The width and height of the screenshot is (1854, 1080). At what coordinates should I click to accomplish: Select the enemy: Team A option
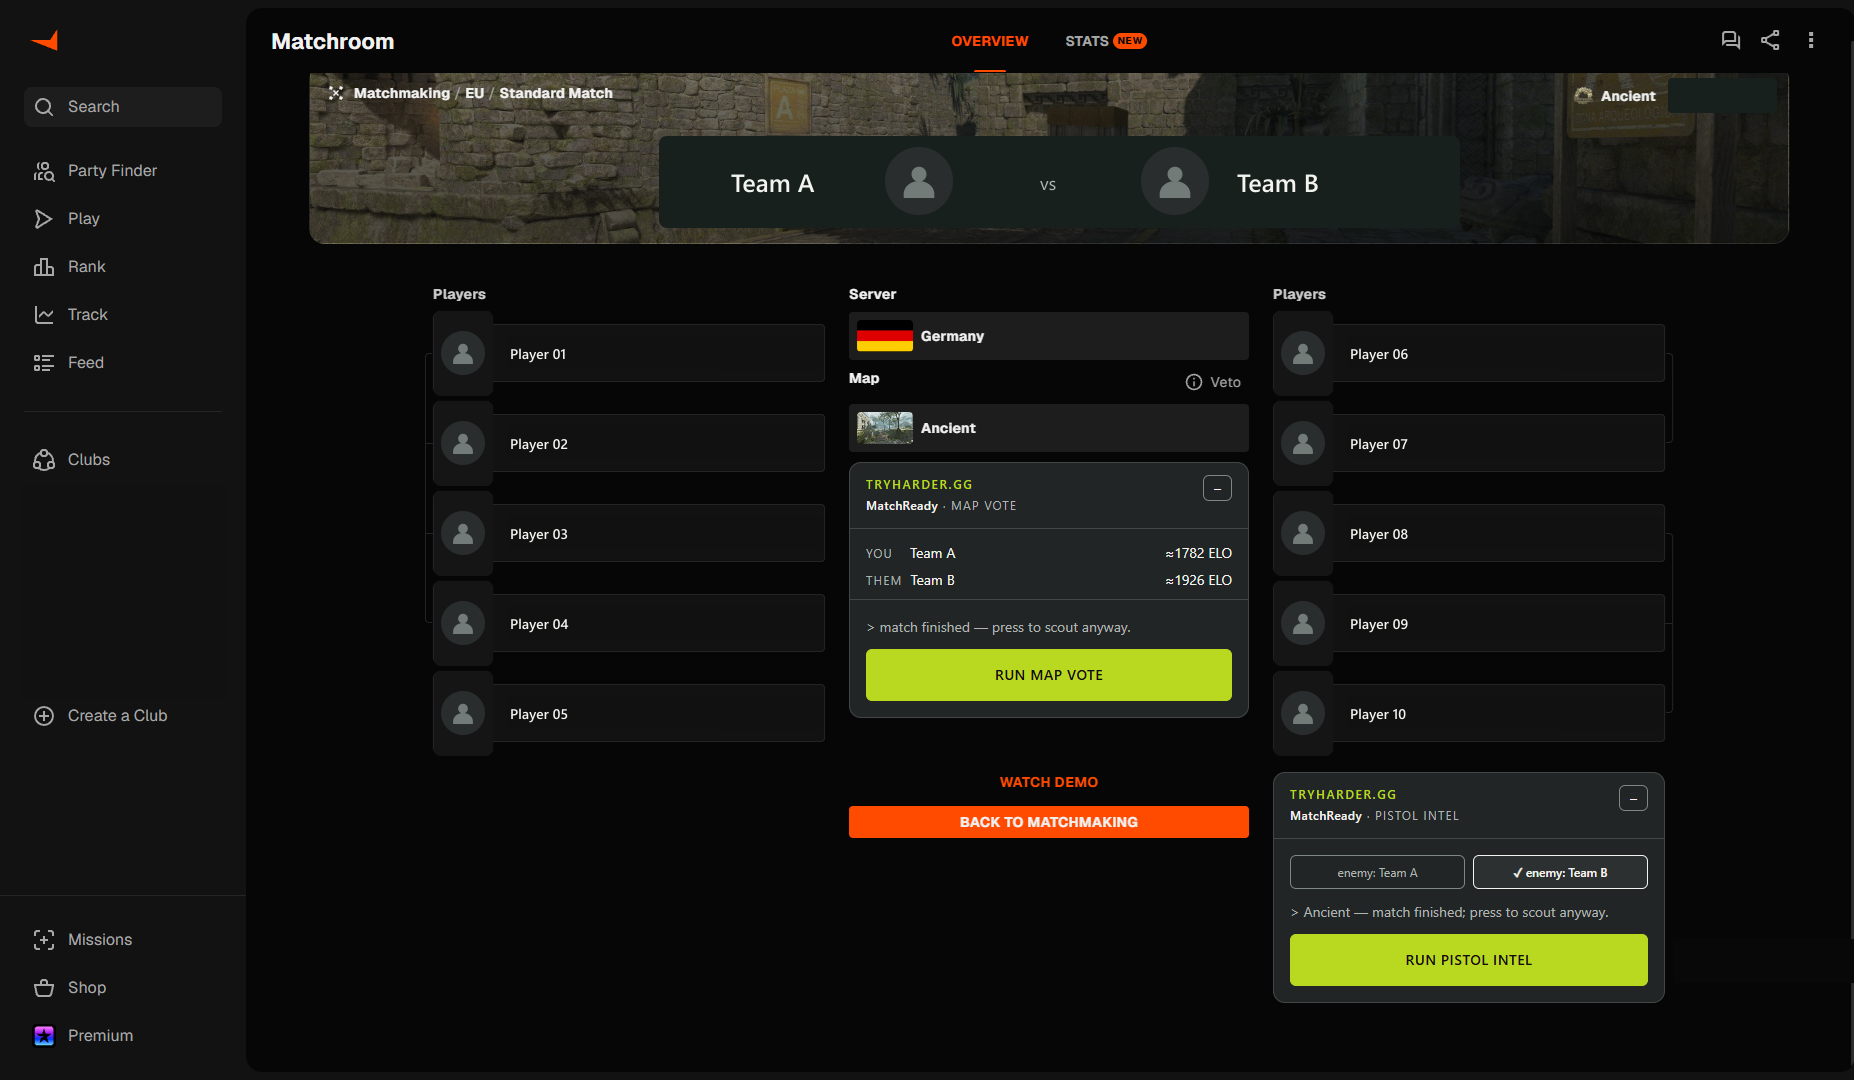click(x=1377, y=872)
